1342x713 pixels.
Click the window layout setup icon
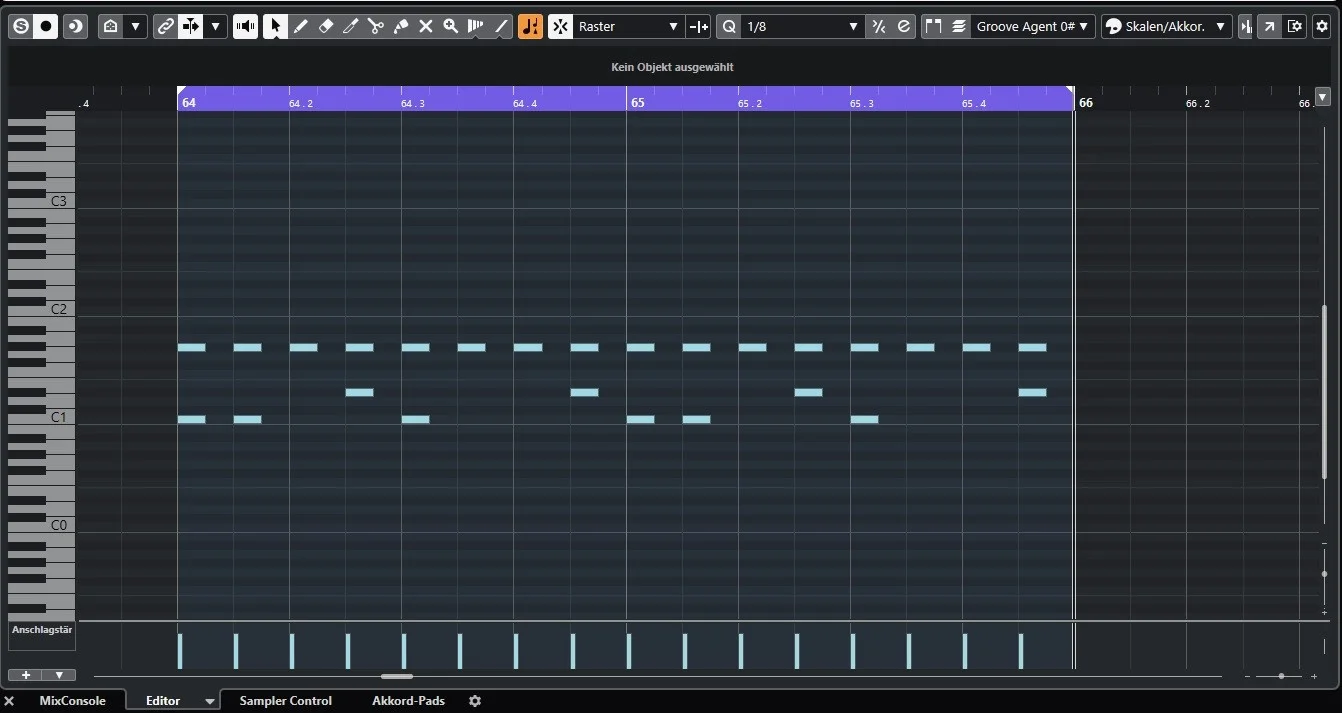[1295, 26]
